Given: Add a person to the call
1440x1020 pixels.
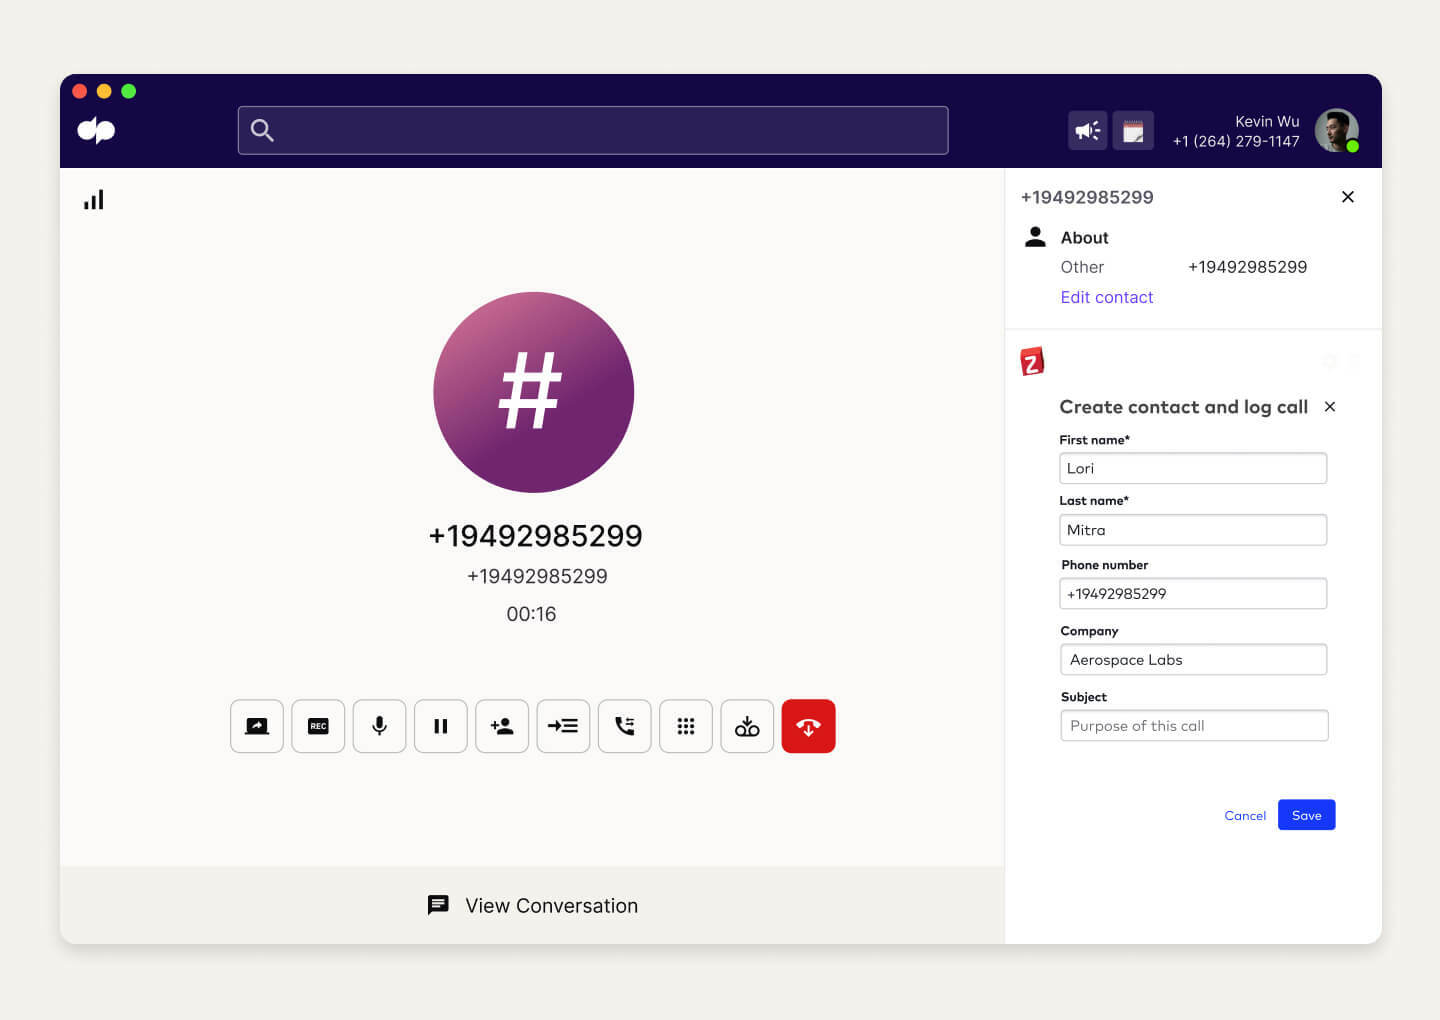Looking at the screenshot, I should point(502,726).
